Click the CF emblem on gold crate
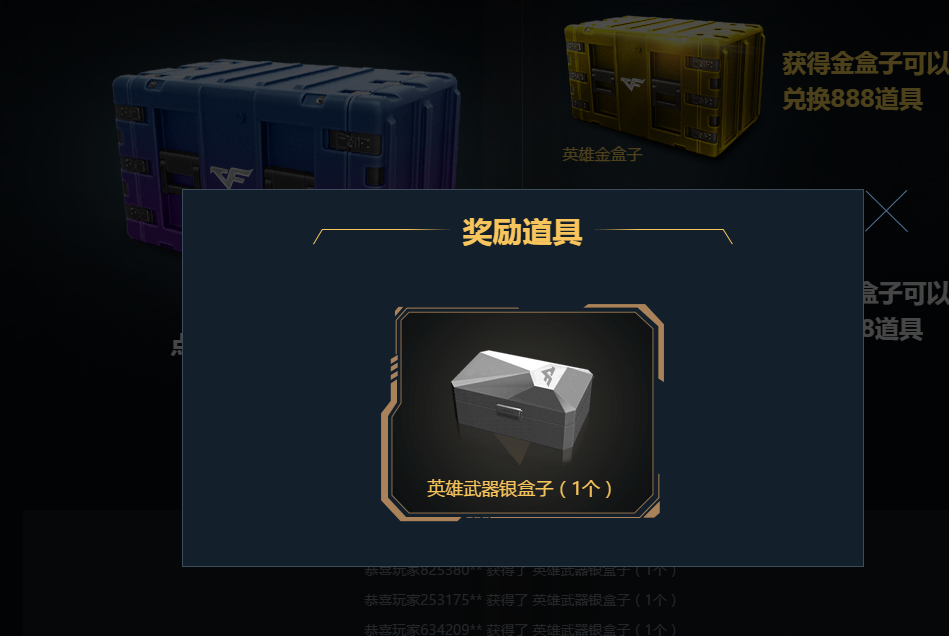This screenshot has height=636, width=949. coord(632,84)
